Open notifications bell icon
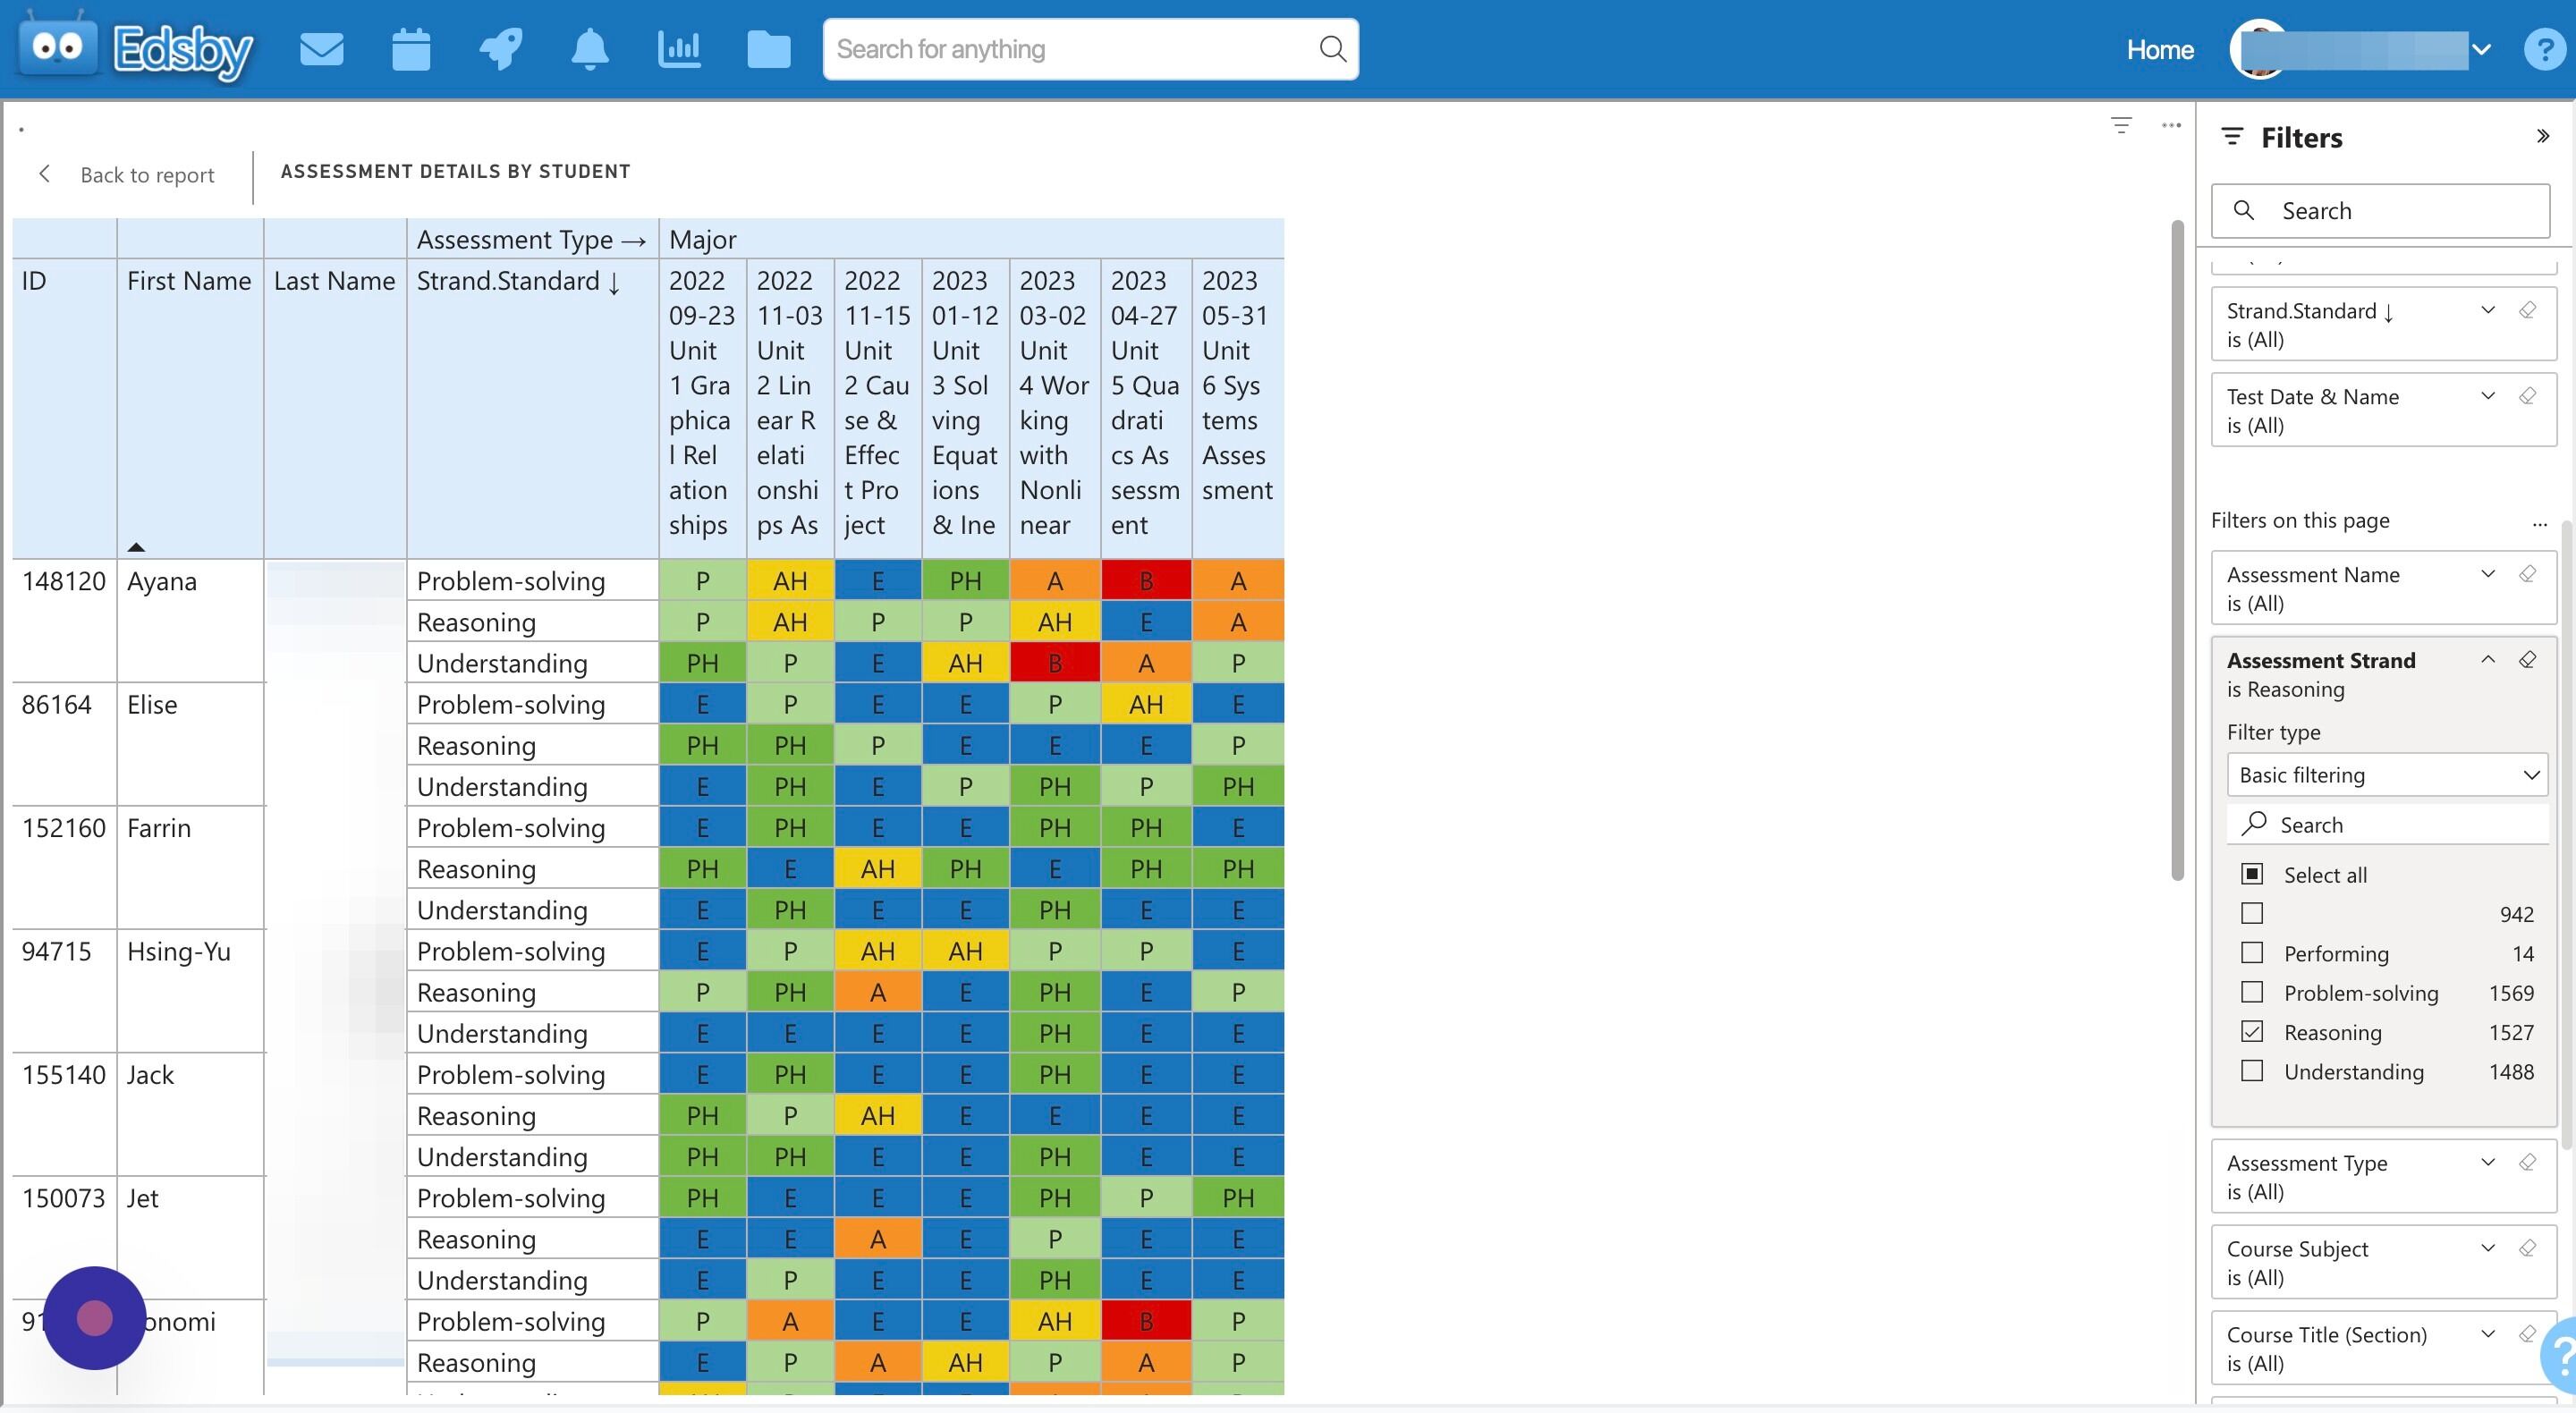2576x1413 pixels. click(589, 49)
